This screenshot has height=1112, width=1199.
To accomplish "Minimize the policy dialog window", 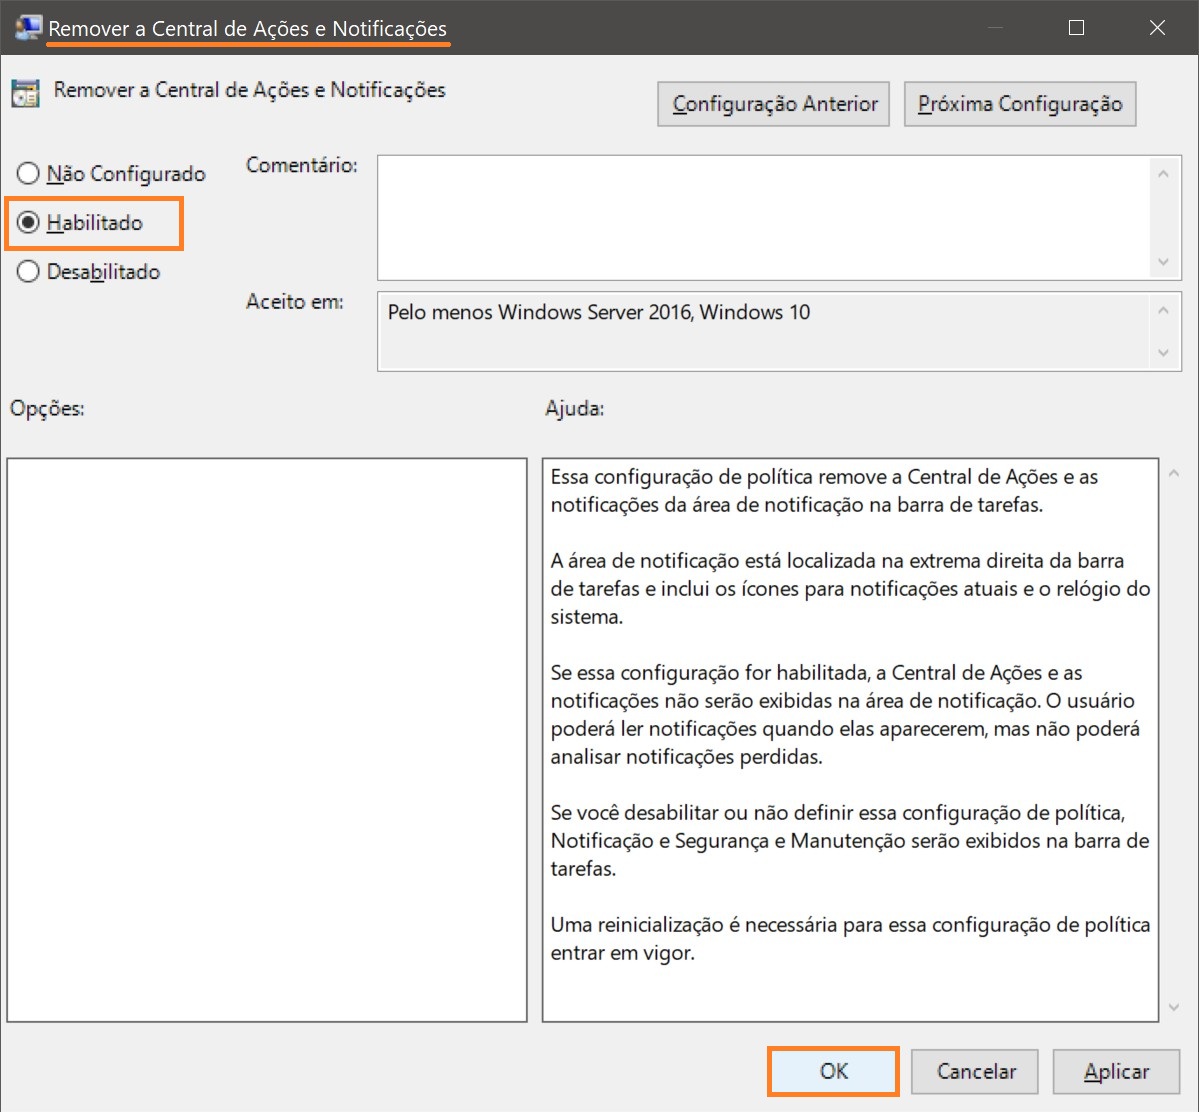I will pos(995,28).
